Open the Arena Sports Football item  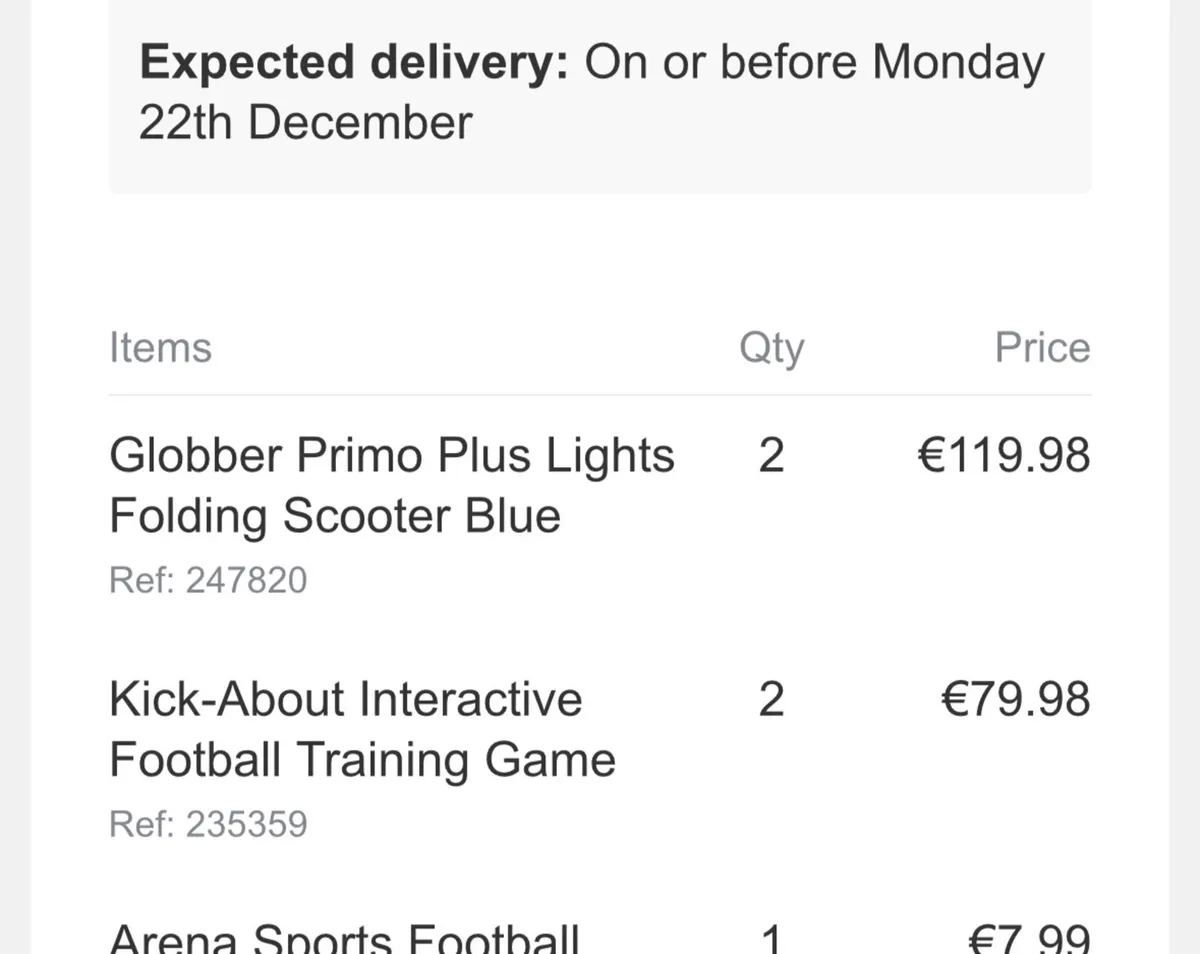pos(343,940)
